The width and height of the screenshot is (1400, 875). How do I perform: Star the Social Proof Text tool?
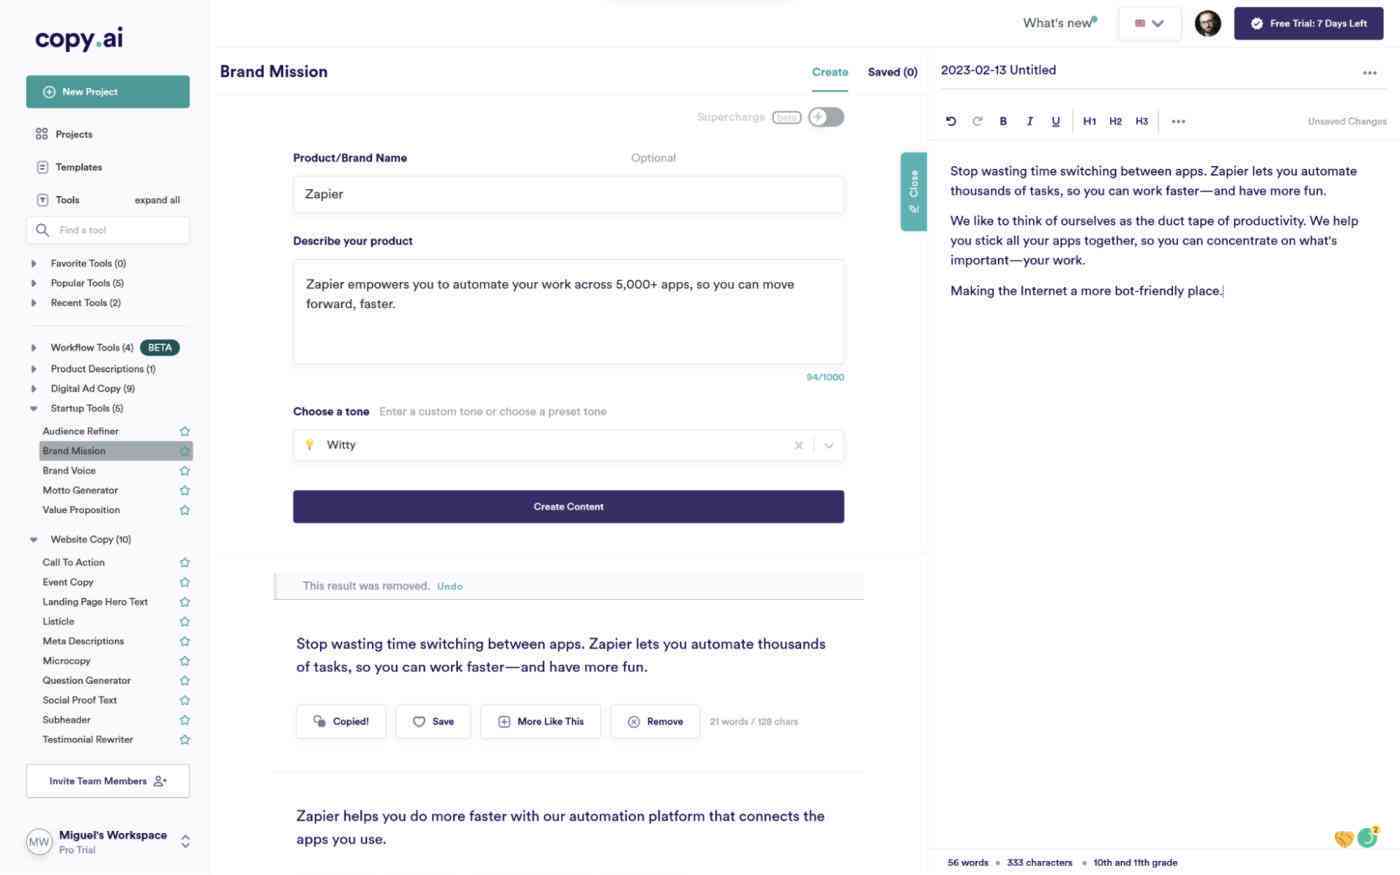click(x=184, y=700)
